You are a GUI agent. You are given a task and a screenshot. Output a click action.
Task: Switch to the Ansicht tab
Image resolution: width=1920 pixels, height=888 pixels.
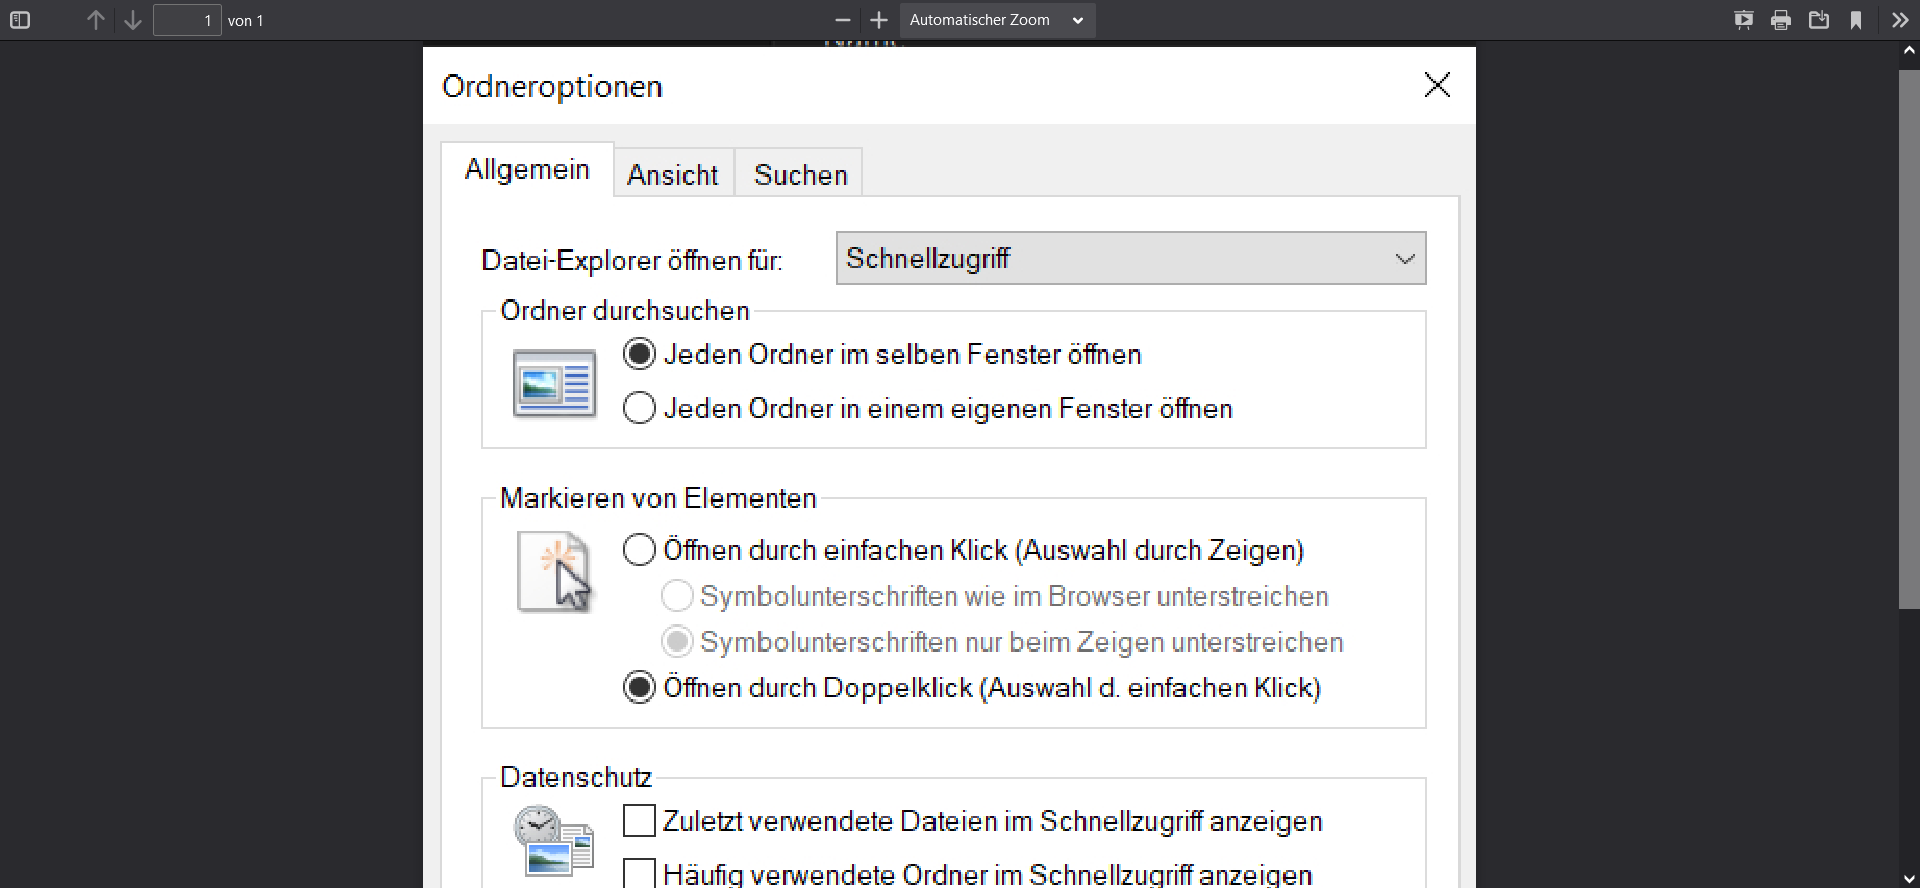(673, 174)
